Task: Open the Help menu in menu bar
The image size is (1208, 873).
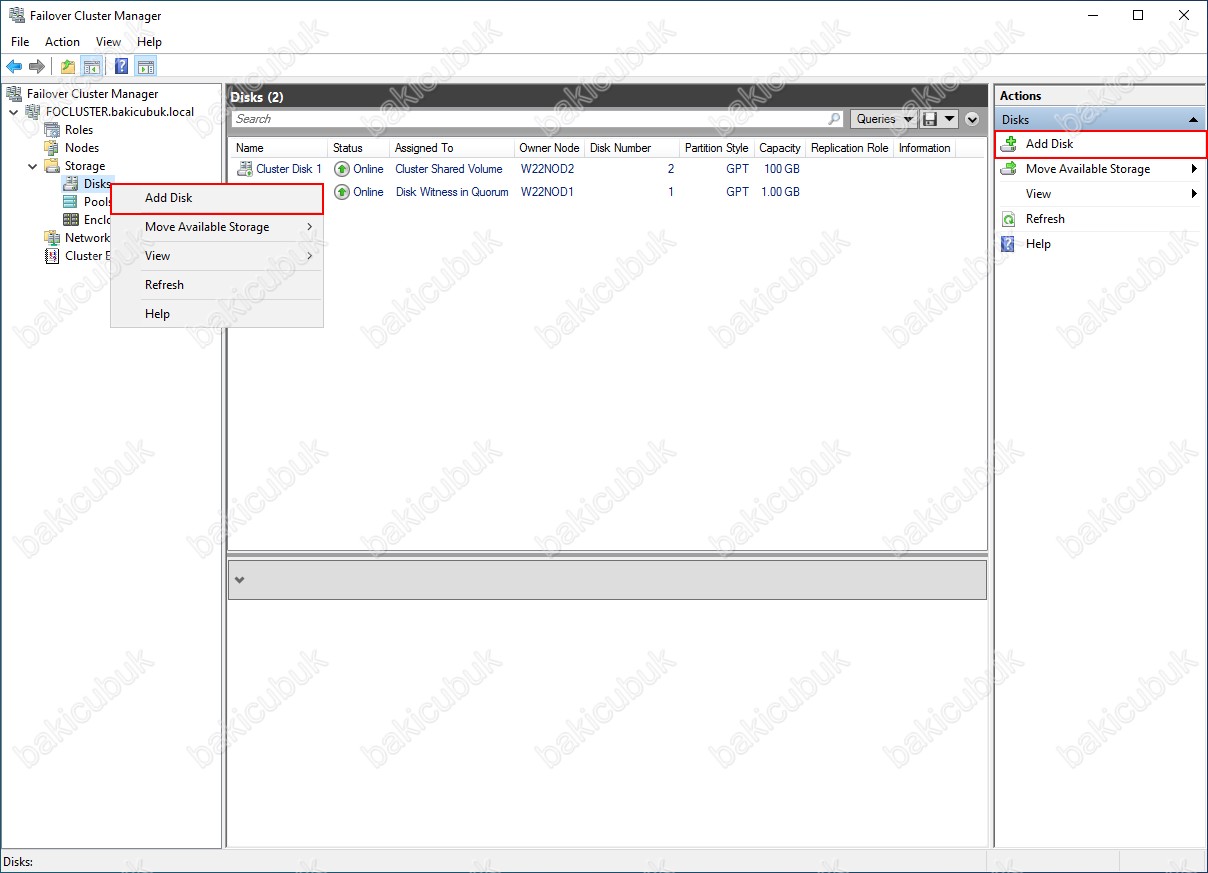Action: click(149, 42)
